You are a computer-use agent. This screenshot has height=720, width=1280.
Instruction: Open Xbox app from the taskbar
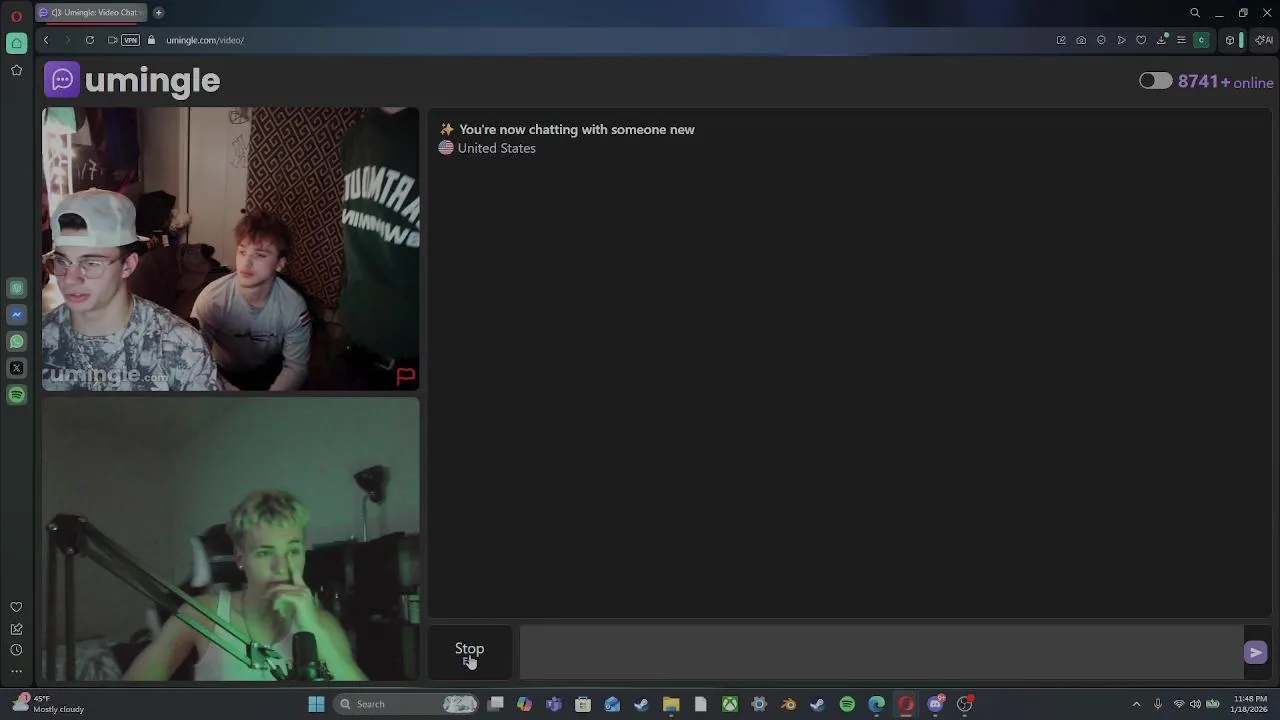(730, 704)
